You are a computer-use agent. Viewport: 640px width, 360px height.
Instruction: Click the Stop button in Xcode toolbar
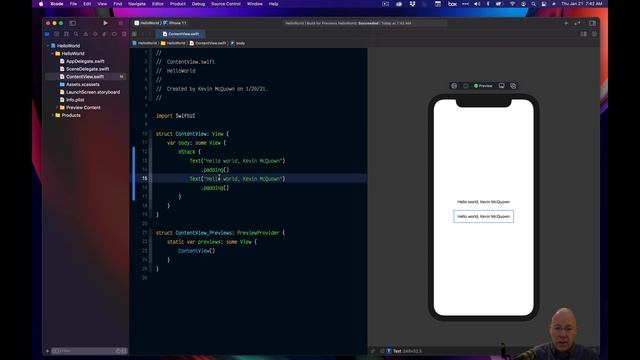coord(120,23)
